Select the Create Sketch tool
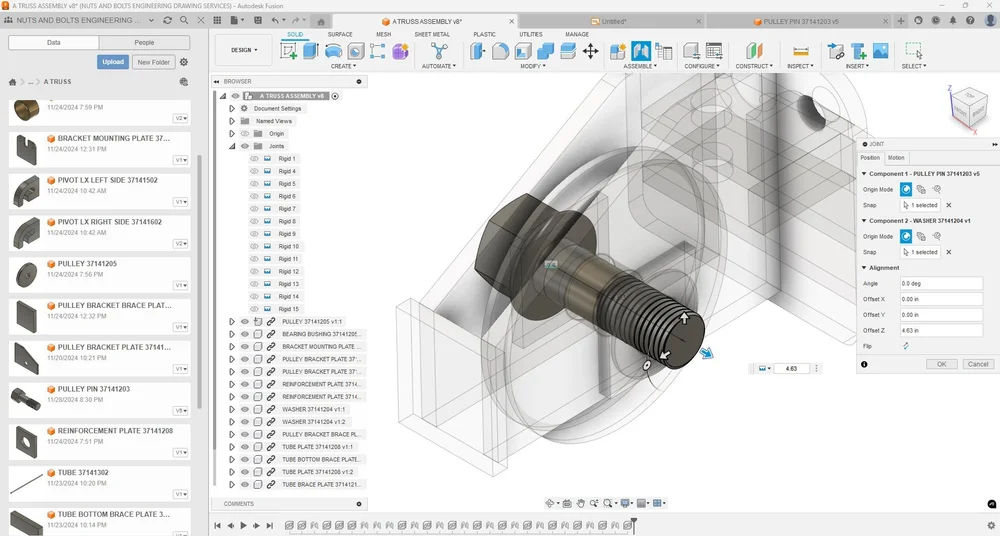The image size is (1000, 536). 289,51
